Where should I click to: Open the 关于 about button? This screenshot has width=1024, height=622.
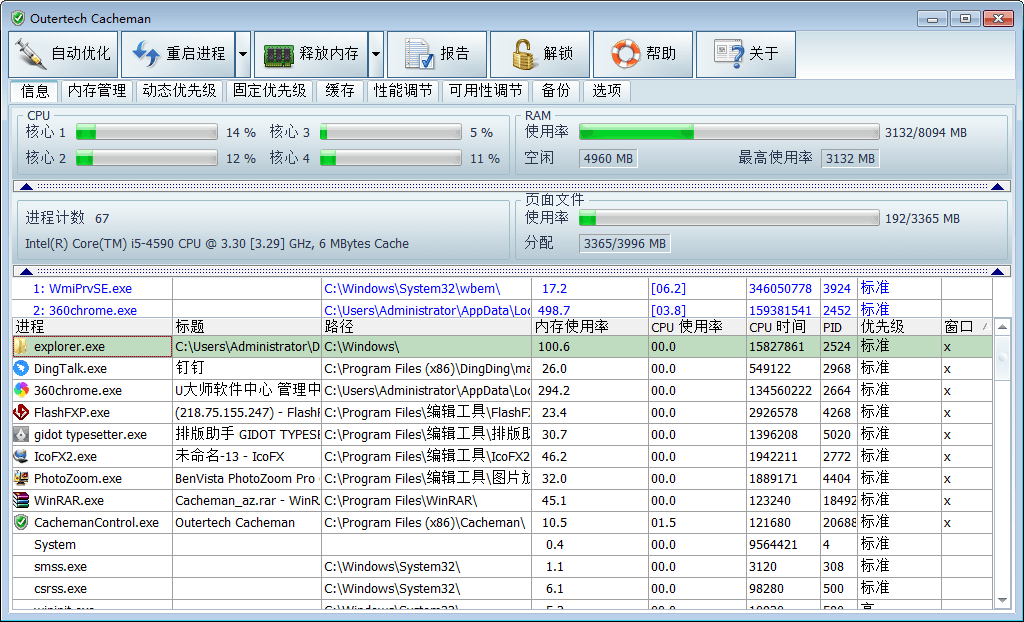[746, 54]
